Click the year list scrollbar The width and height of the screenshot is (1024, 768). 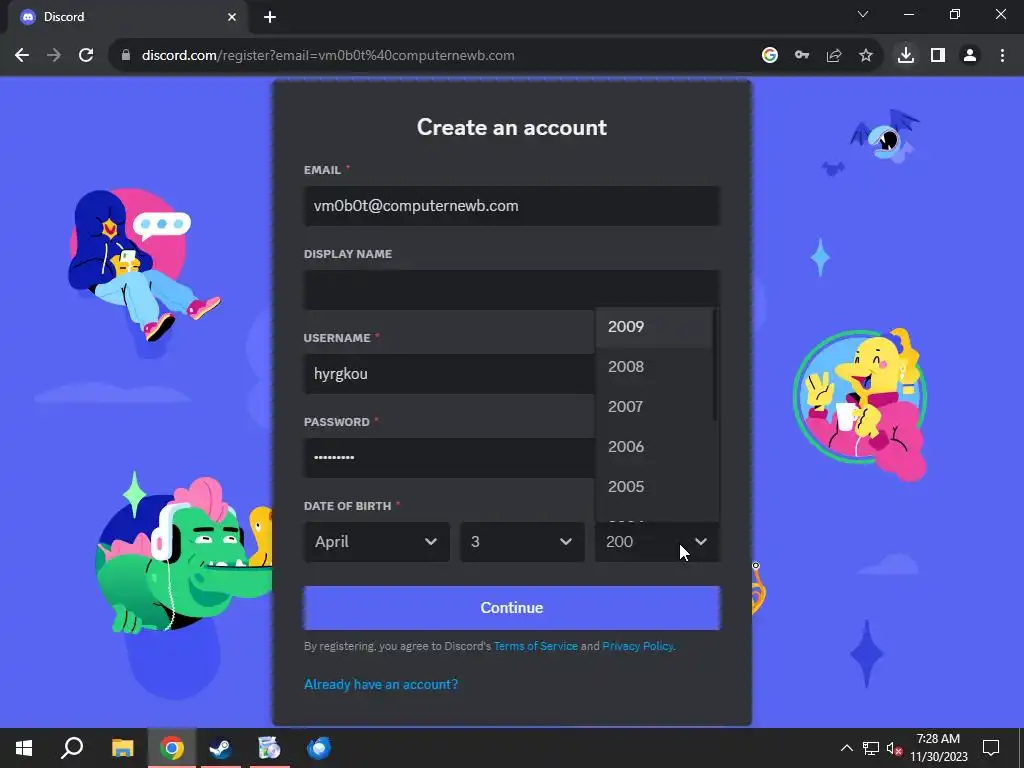click(x=716, y=364)
